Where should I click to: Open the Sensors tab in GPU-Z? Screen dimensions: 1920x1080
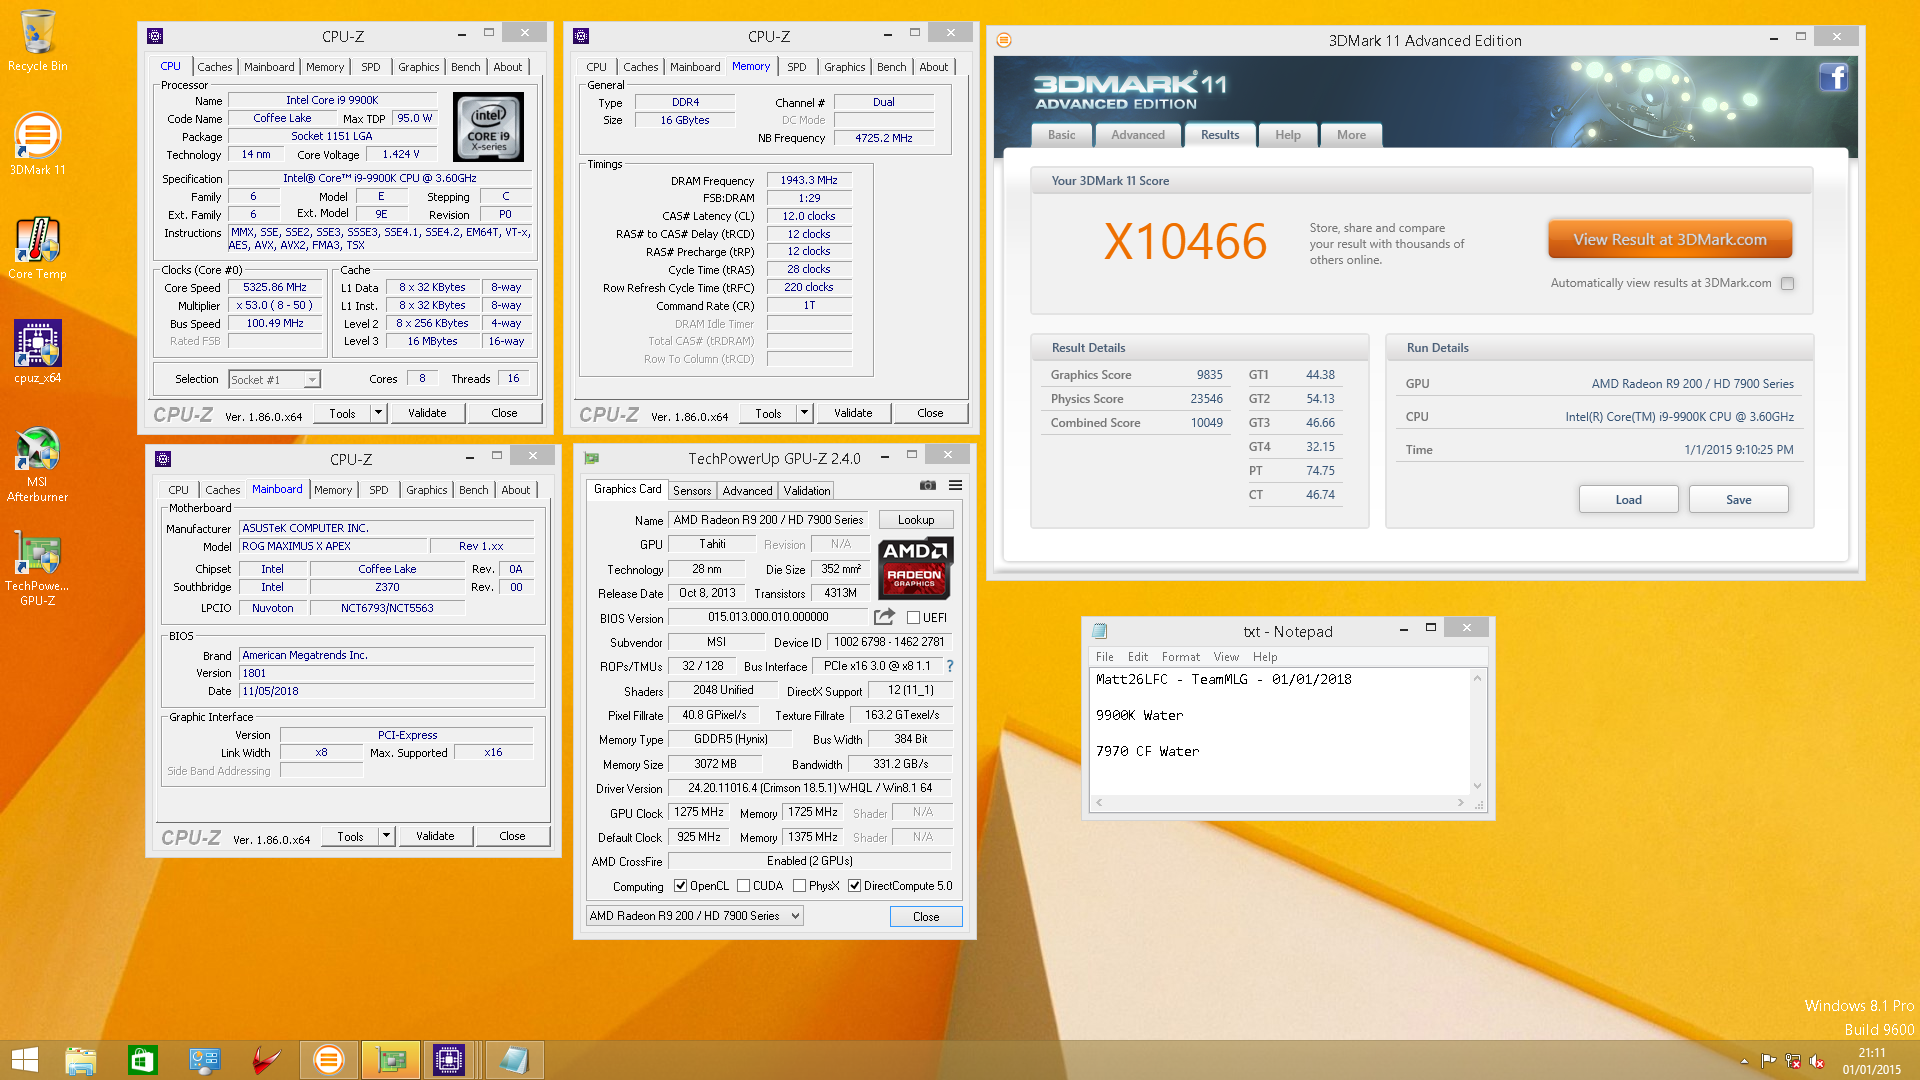point(692,491)
